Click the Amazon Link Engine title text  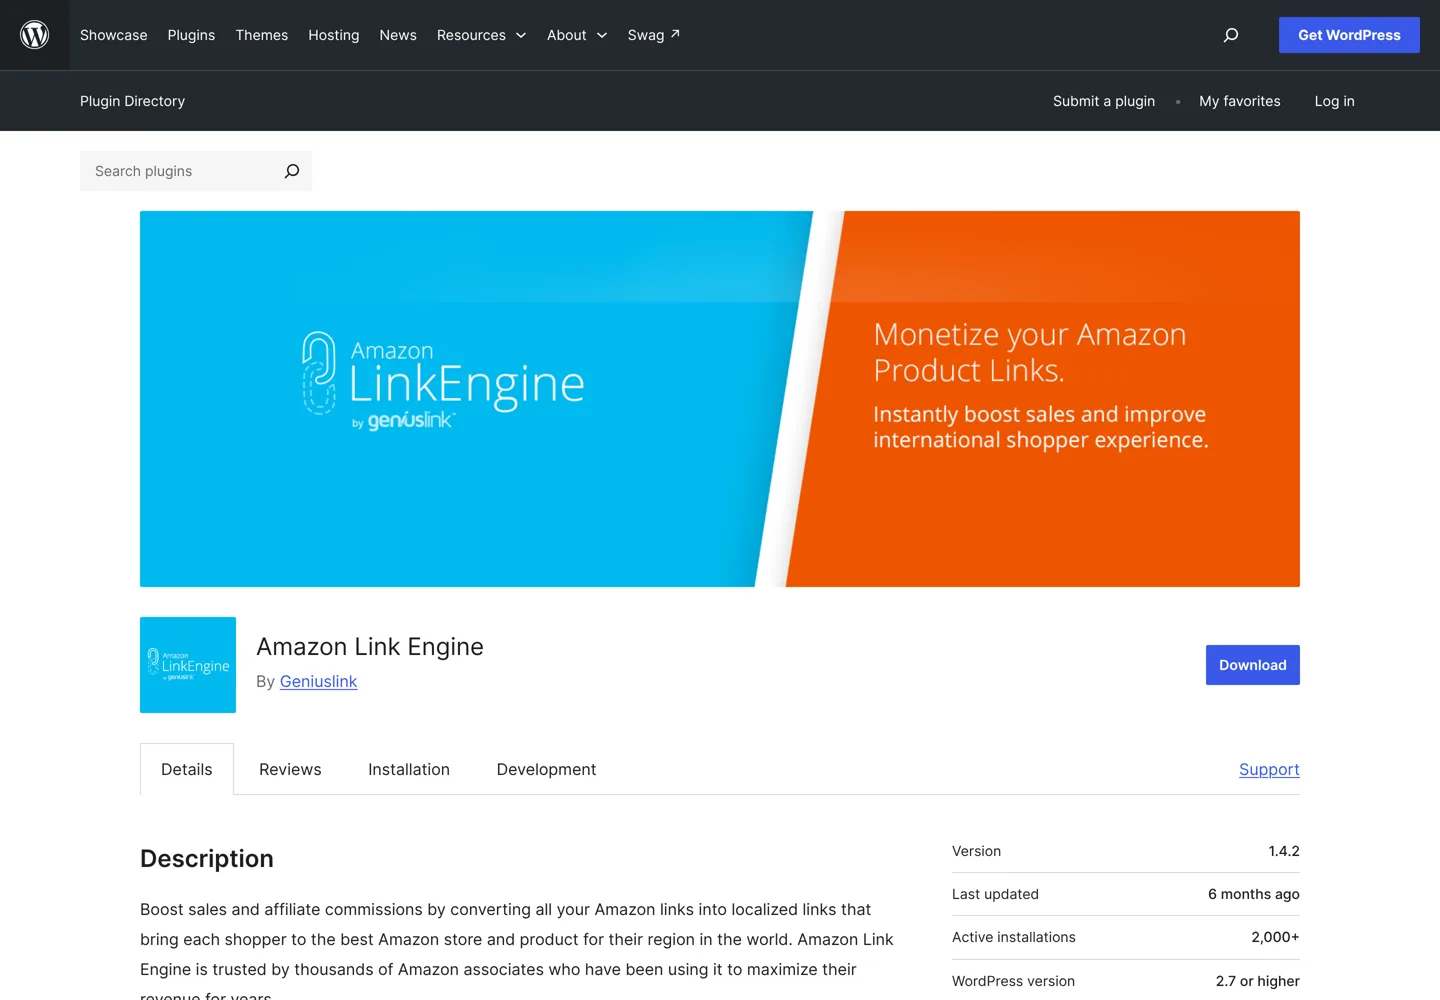point(370,647)
